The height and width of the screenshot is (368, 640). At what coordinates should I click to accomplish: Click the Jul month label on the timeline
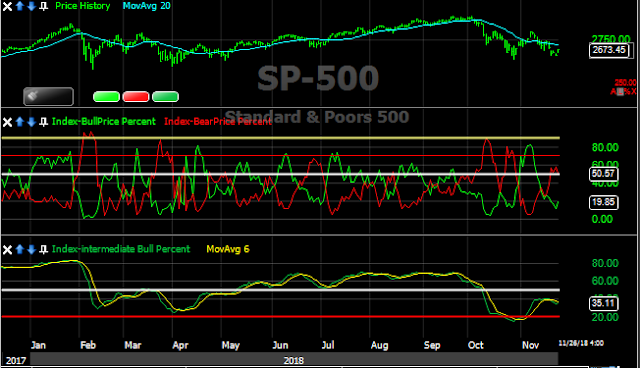tap(328, 346)
